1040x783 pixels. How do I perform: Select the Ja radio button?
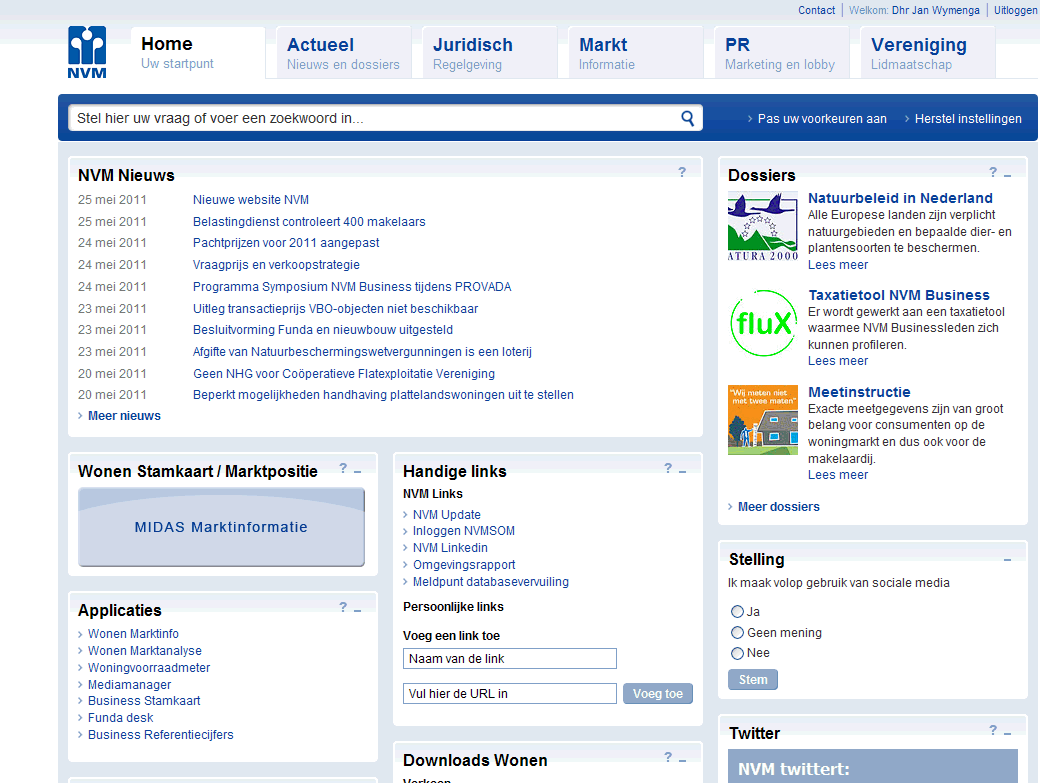point(737,611)
